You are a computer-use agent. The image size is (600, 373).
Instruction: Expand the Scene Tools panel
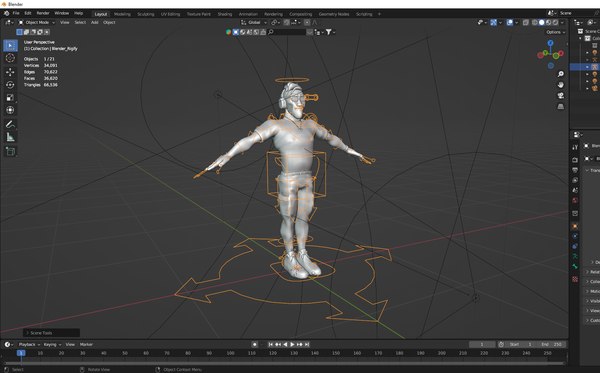[51, 333]
